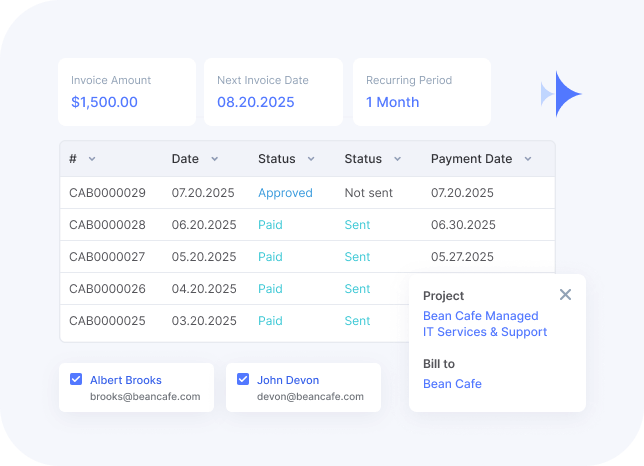644x466 pixels.
Task: Select the Invoice Amount $1,500.00 card
Action: (127, 92)
